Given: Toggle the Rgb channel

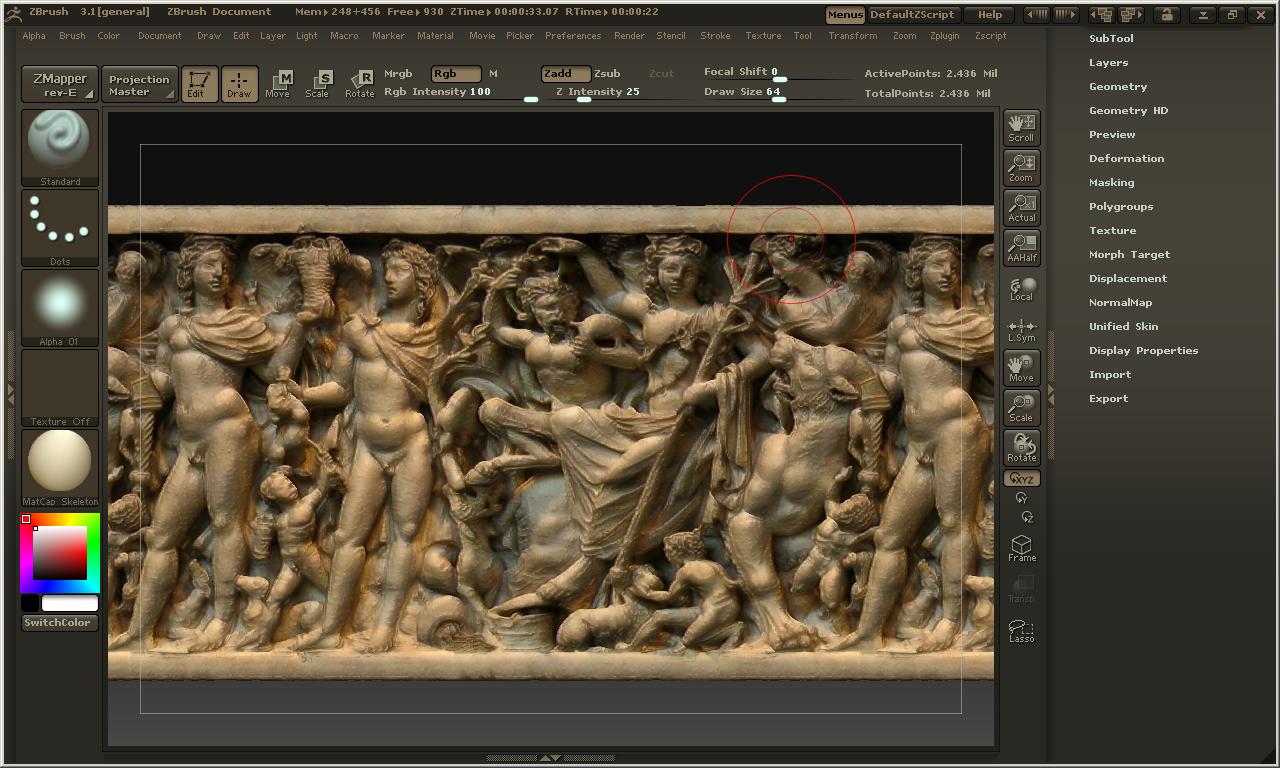Looking at the screenshot, I should (x=456, y=74).
